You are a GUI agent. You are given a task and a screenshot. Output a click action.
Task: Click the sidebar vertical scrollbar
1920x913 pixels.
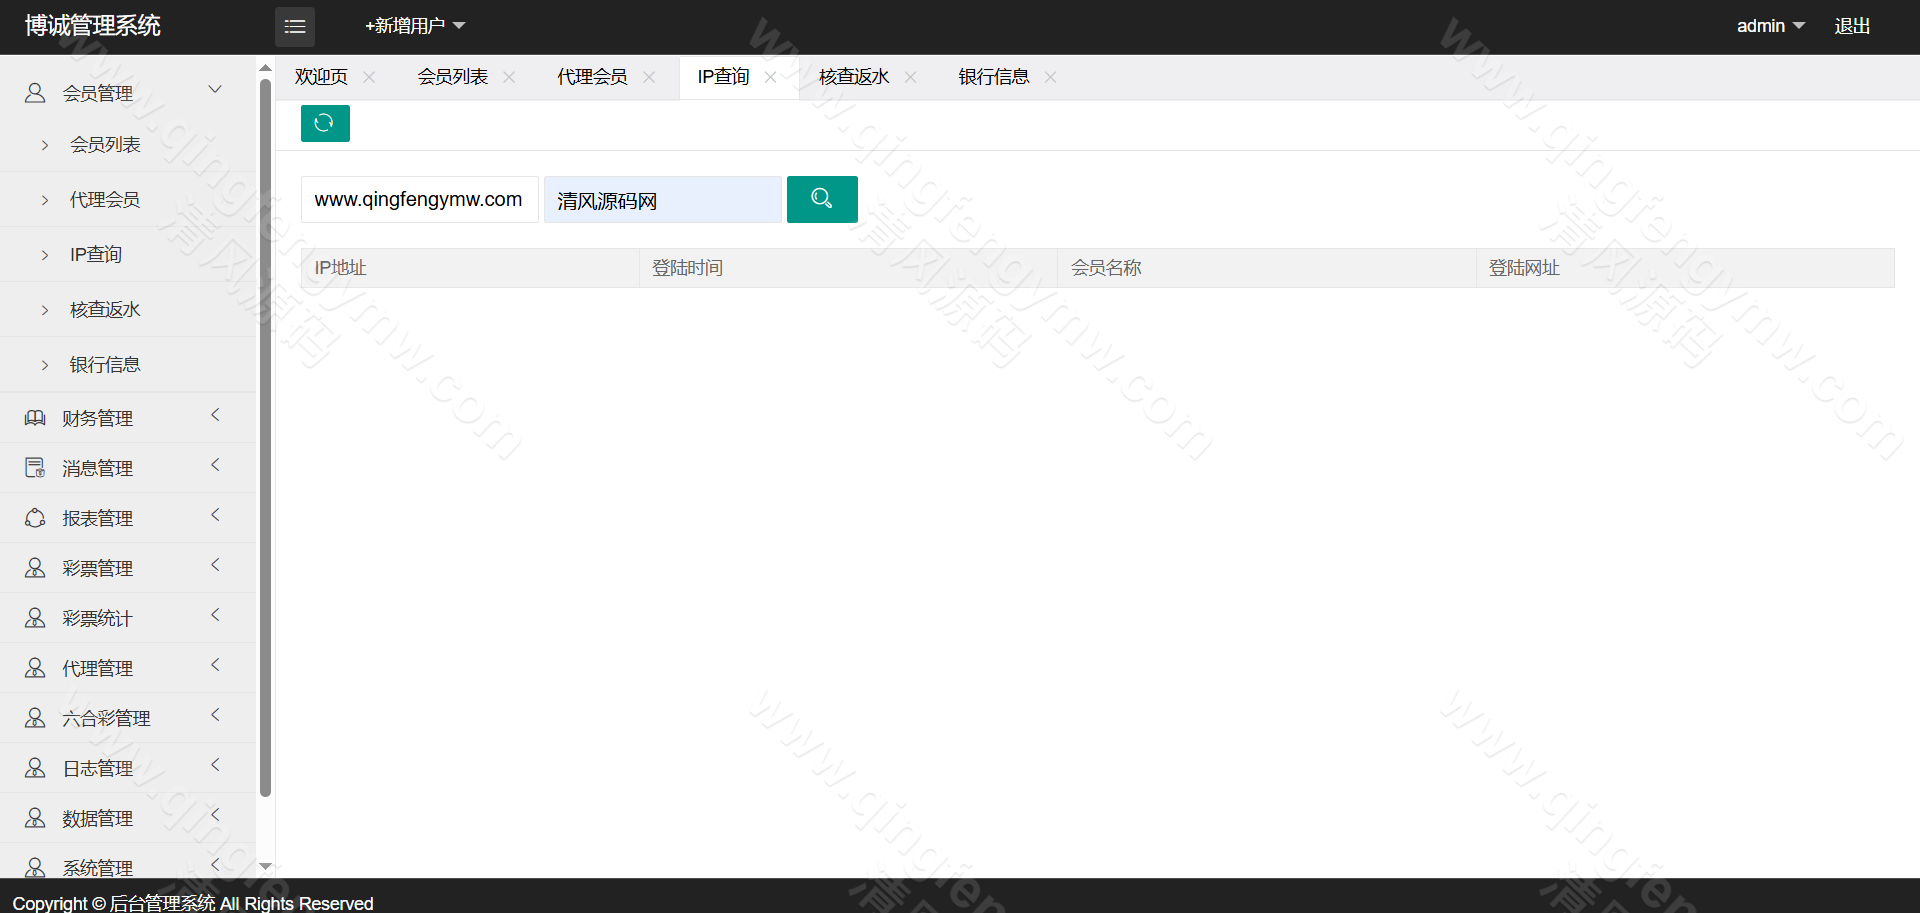click(265, 438)
